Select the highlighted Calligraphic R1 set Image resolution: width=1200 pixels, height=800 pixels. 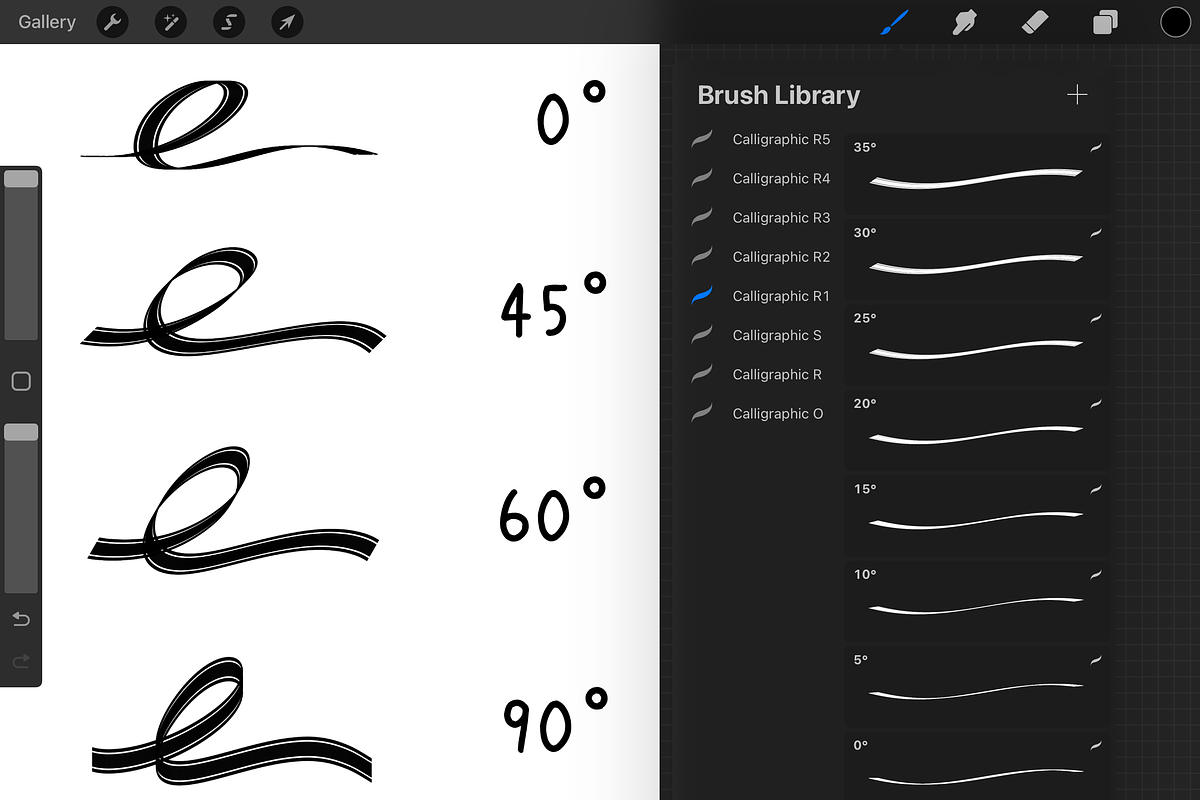coord(761,296)
